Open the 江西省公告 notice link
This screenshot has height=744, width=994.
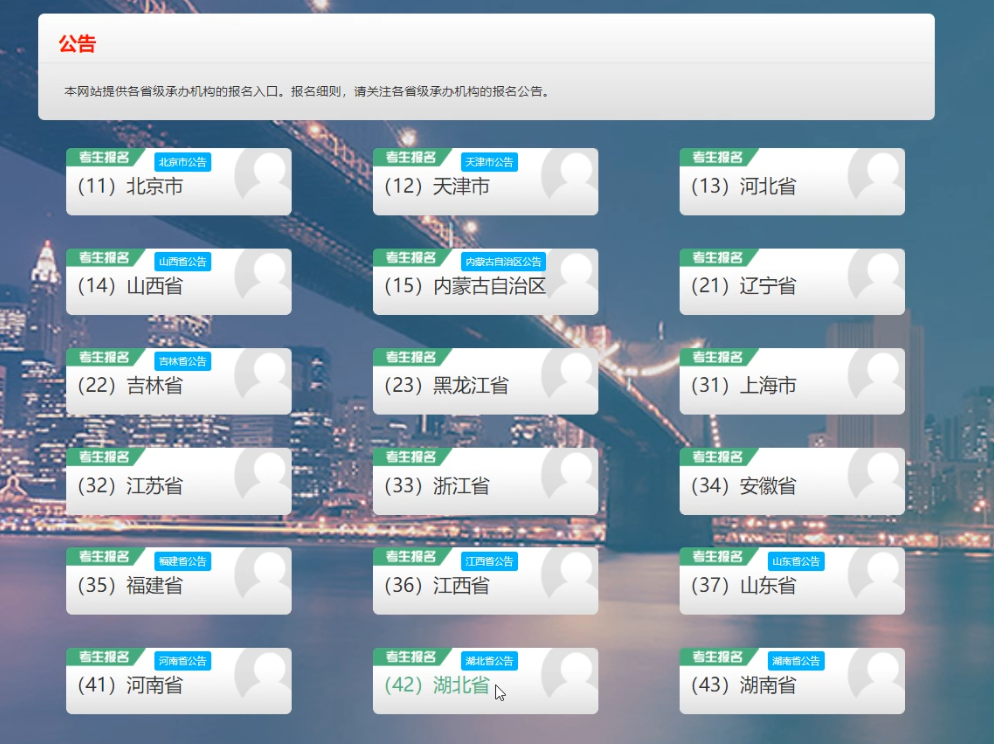(489, 561)
